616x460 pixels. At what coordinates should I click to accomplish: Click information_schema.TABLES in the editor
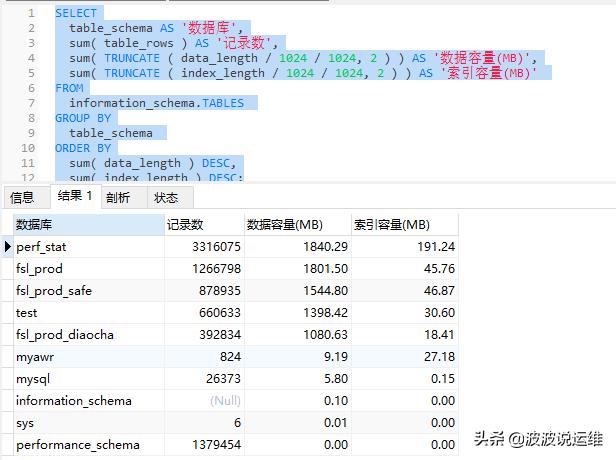point(156,103)
